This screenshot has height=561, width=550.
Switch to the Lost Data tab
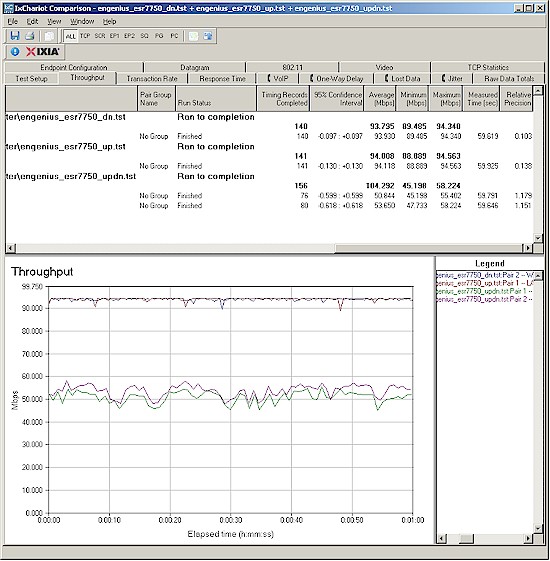pyautogui.click(x=402, y=78)
